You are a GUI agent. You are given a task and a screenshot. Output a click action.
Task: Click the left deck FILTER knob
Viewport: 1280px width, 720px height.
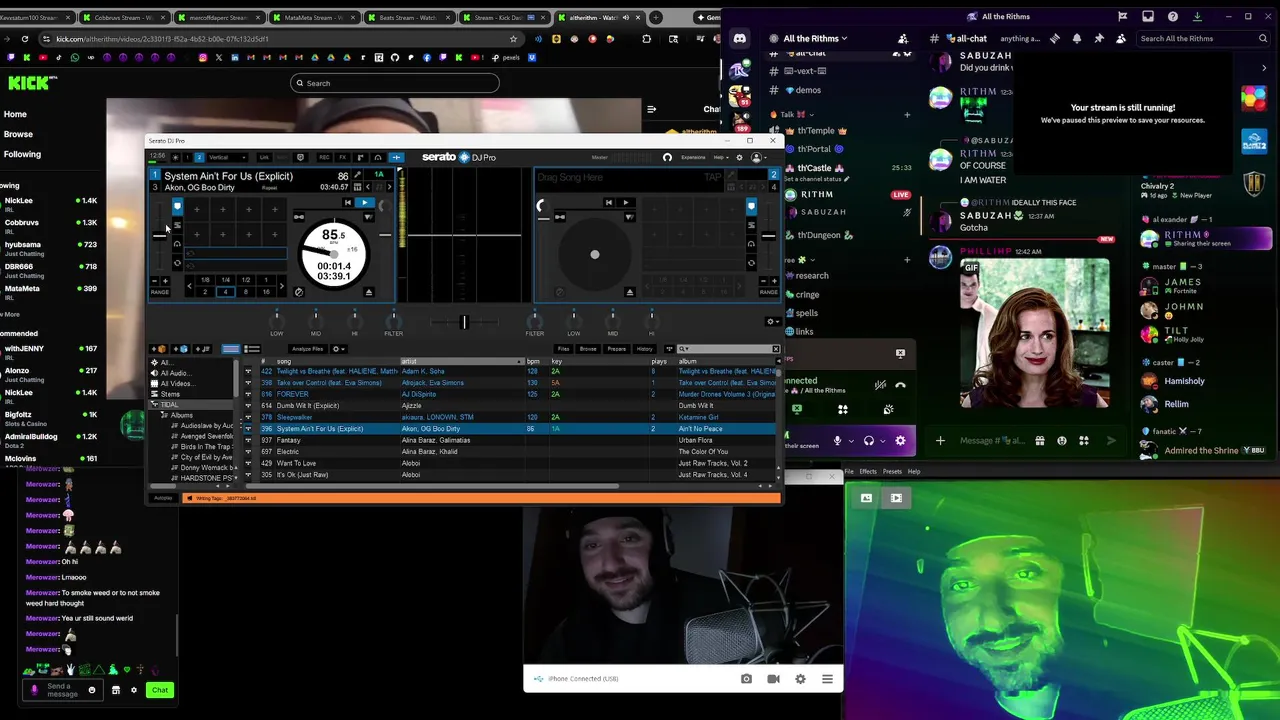(x=394, y=320)
